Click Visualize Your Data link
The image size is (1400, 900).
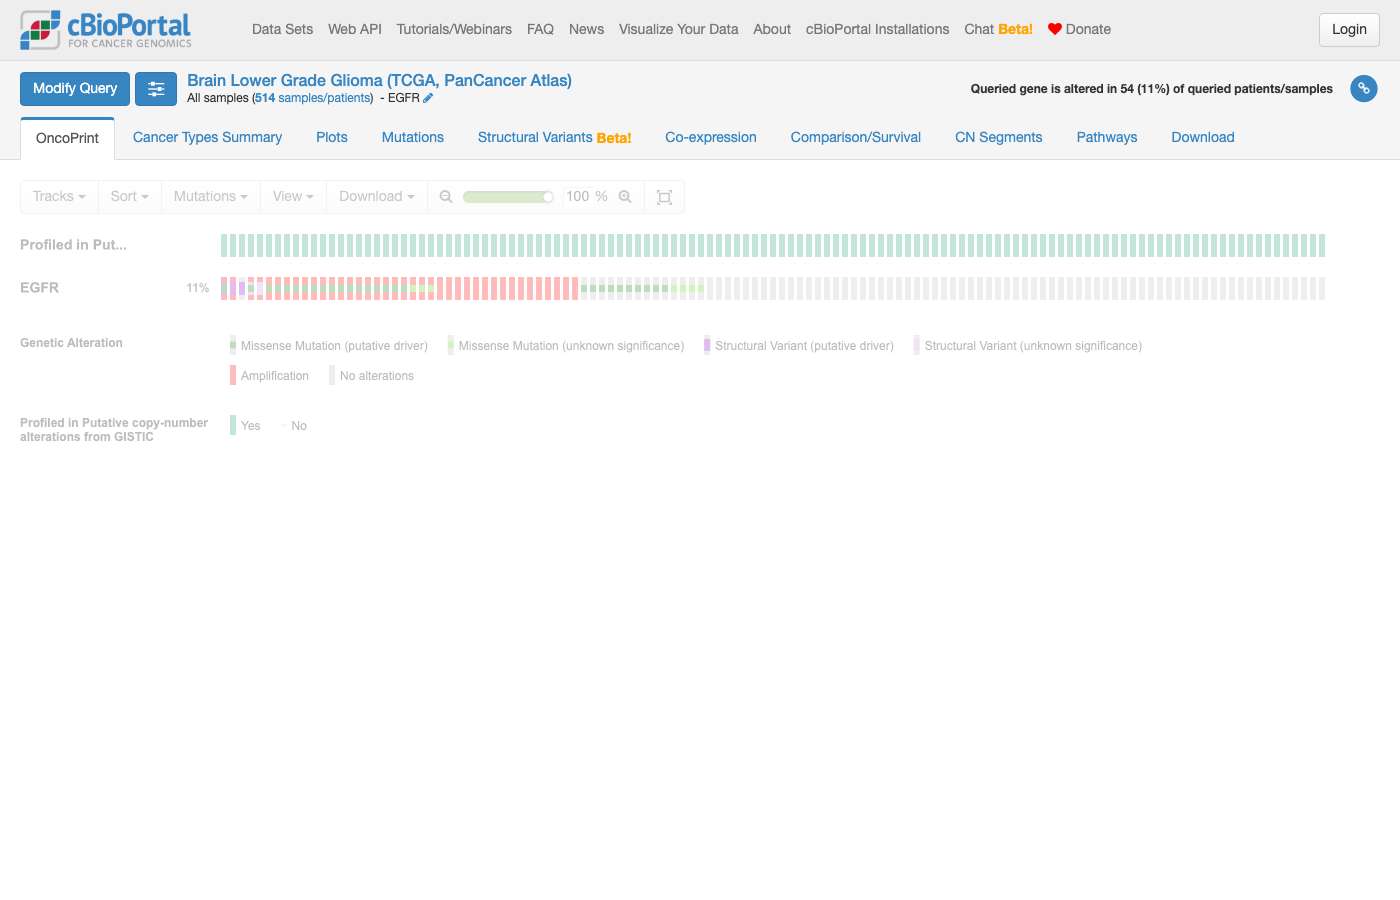[x=678, y=30]
